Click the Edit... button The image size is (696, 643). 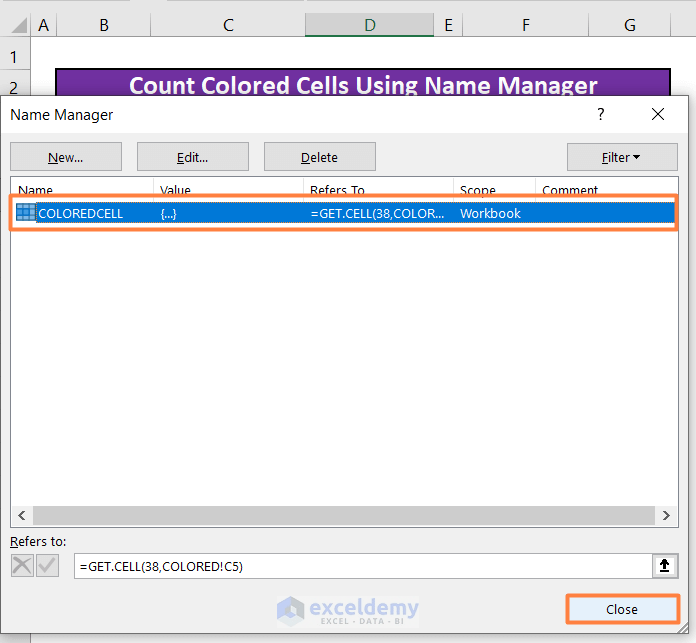(193, 157)
